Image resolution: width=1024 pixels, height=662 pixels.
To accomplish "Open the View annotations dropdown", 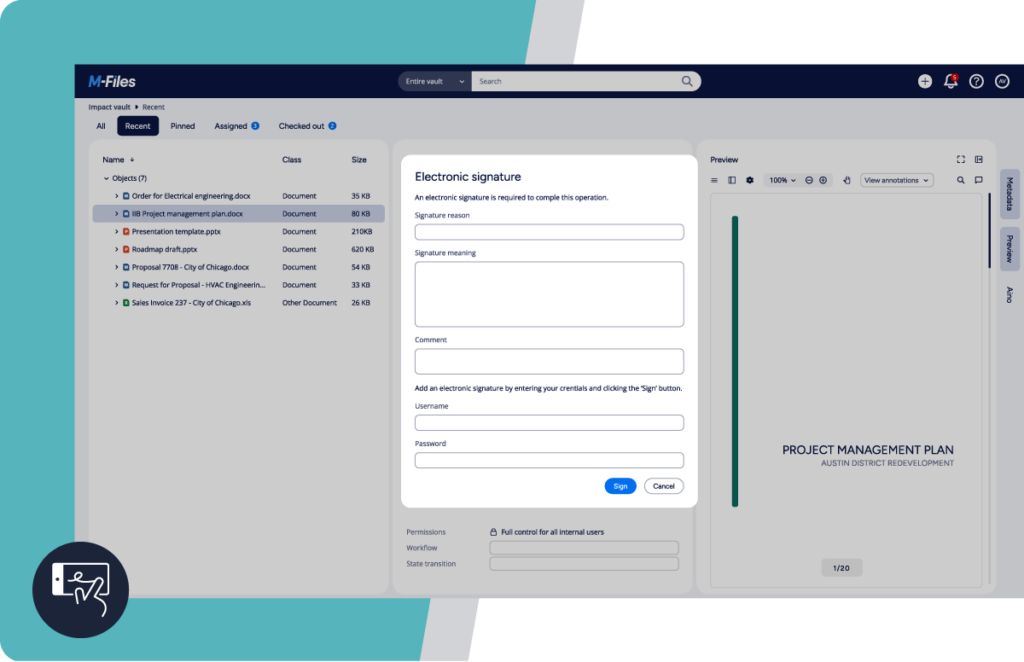I will (x=897, y=180).
